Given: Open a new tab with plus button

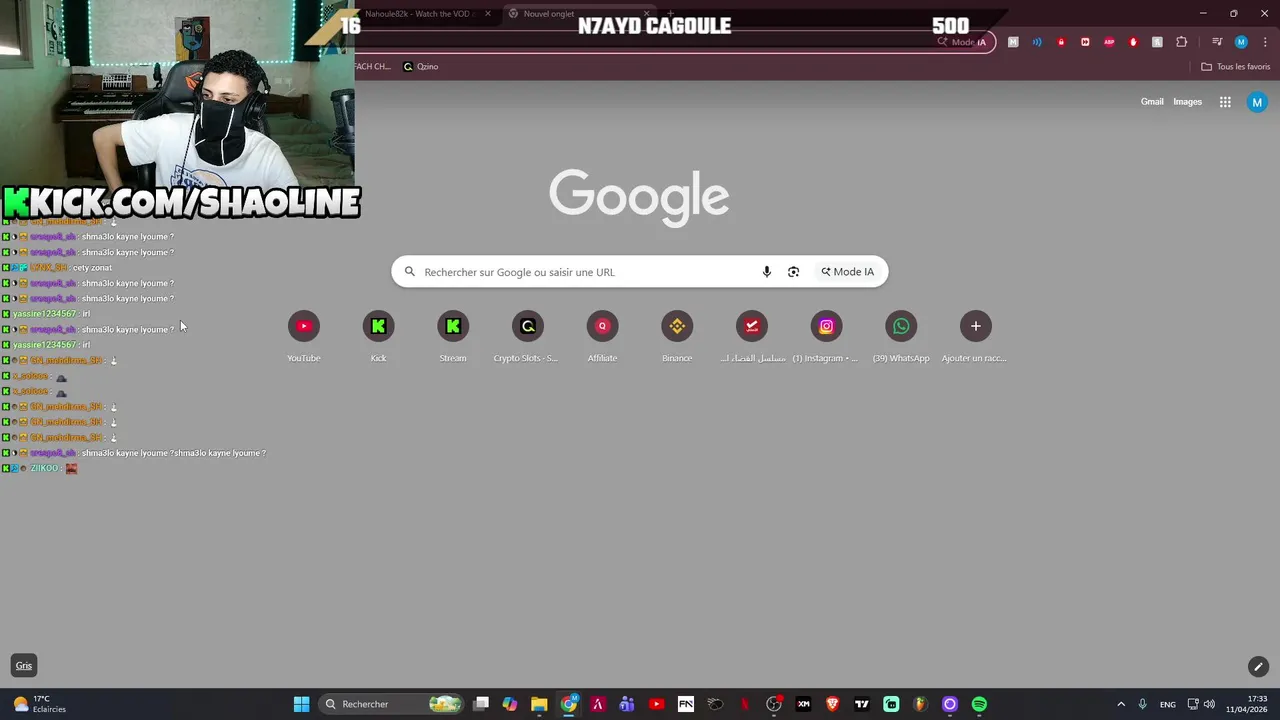Looking at the screenshot, I should click(670, 14).
